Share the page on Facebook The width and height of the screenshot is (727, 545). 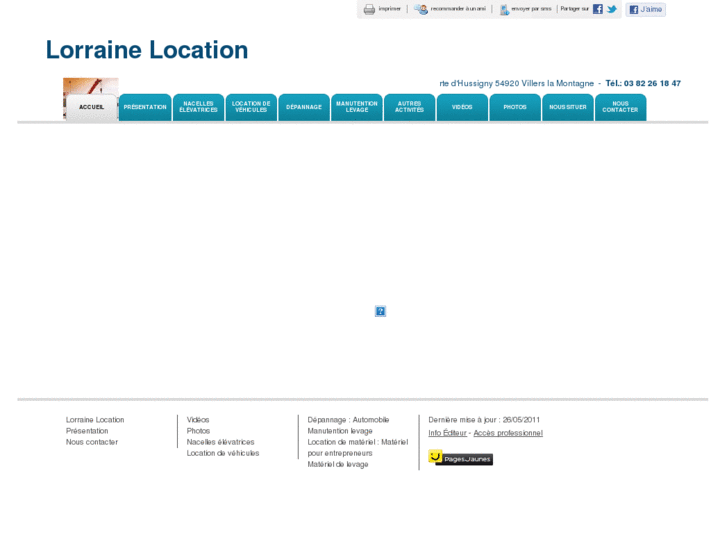point(598,9)
